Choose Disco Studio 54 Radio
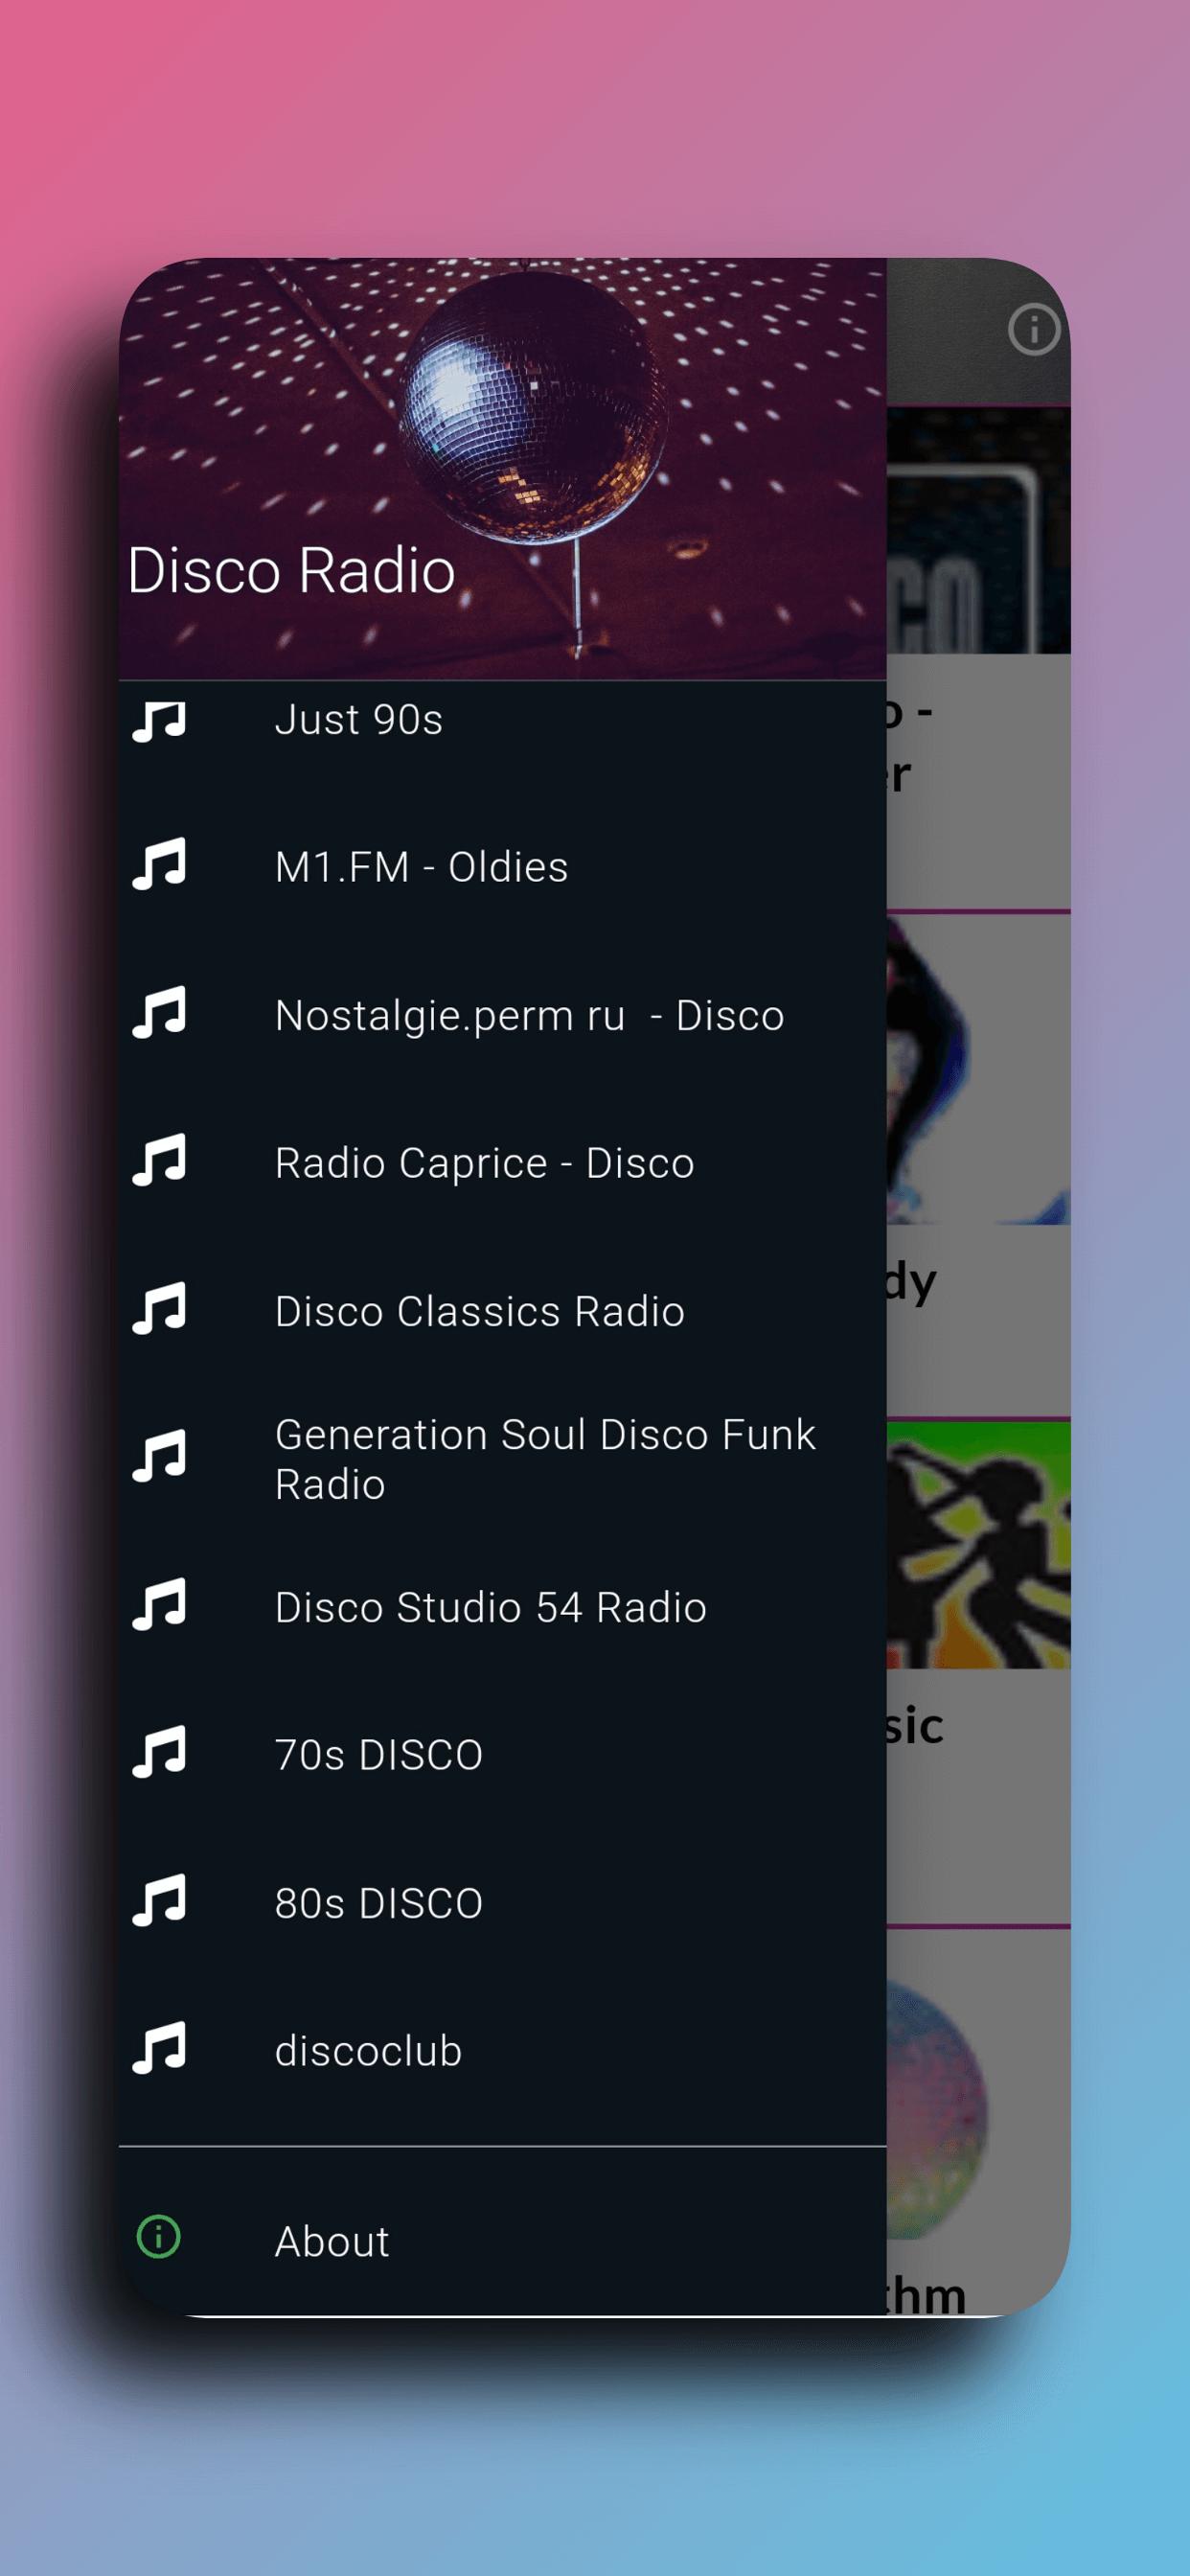The width and height of the screenshot is (1190, 2576). coord(502,1607)
